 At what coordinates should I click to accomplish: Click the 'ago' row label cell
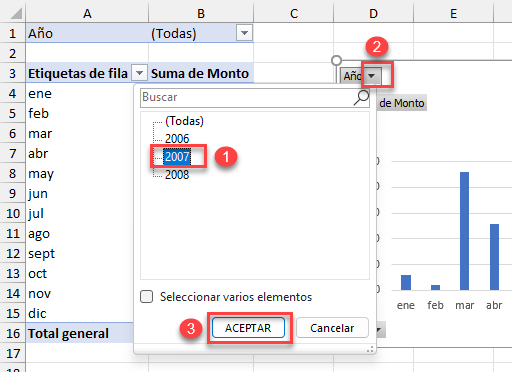click(x=79, y=233)
